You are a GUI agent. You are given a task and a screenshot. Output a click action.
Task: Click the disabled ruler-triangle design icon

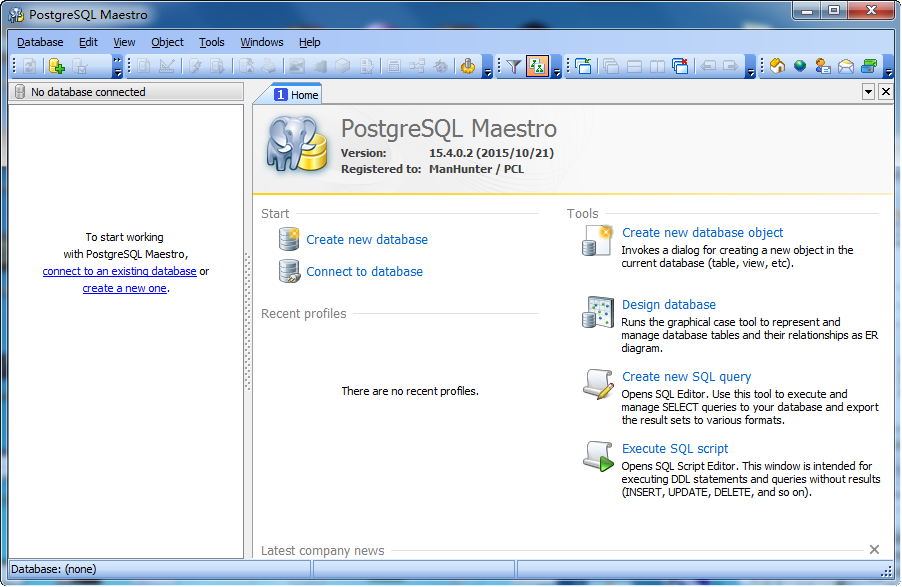click(167, 66)
